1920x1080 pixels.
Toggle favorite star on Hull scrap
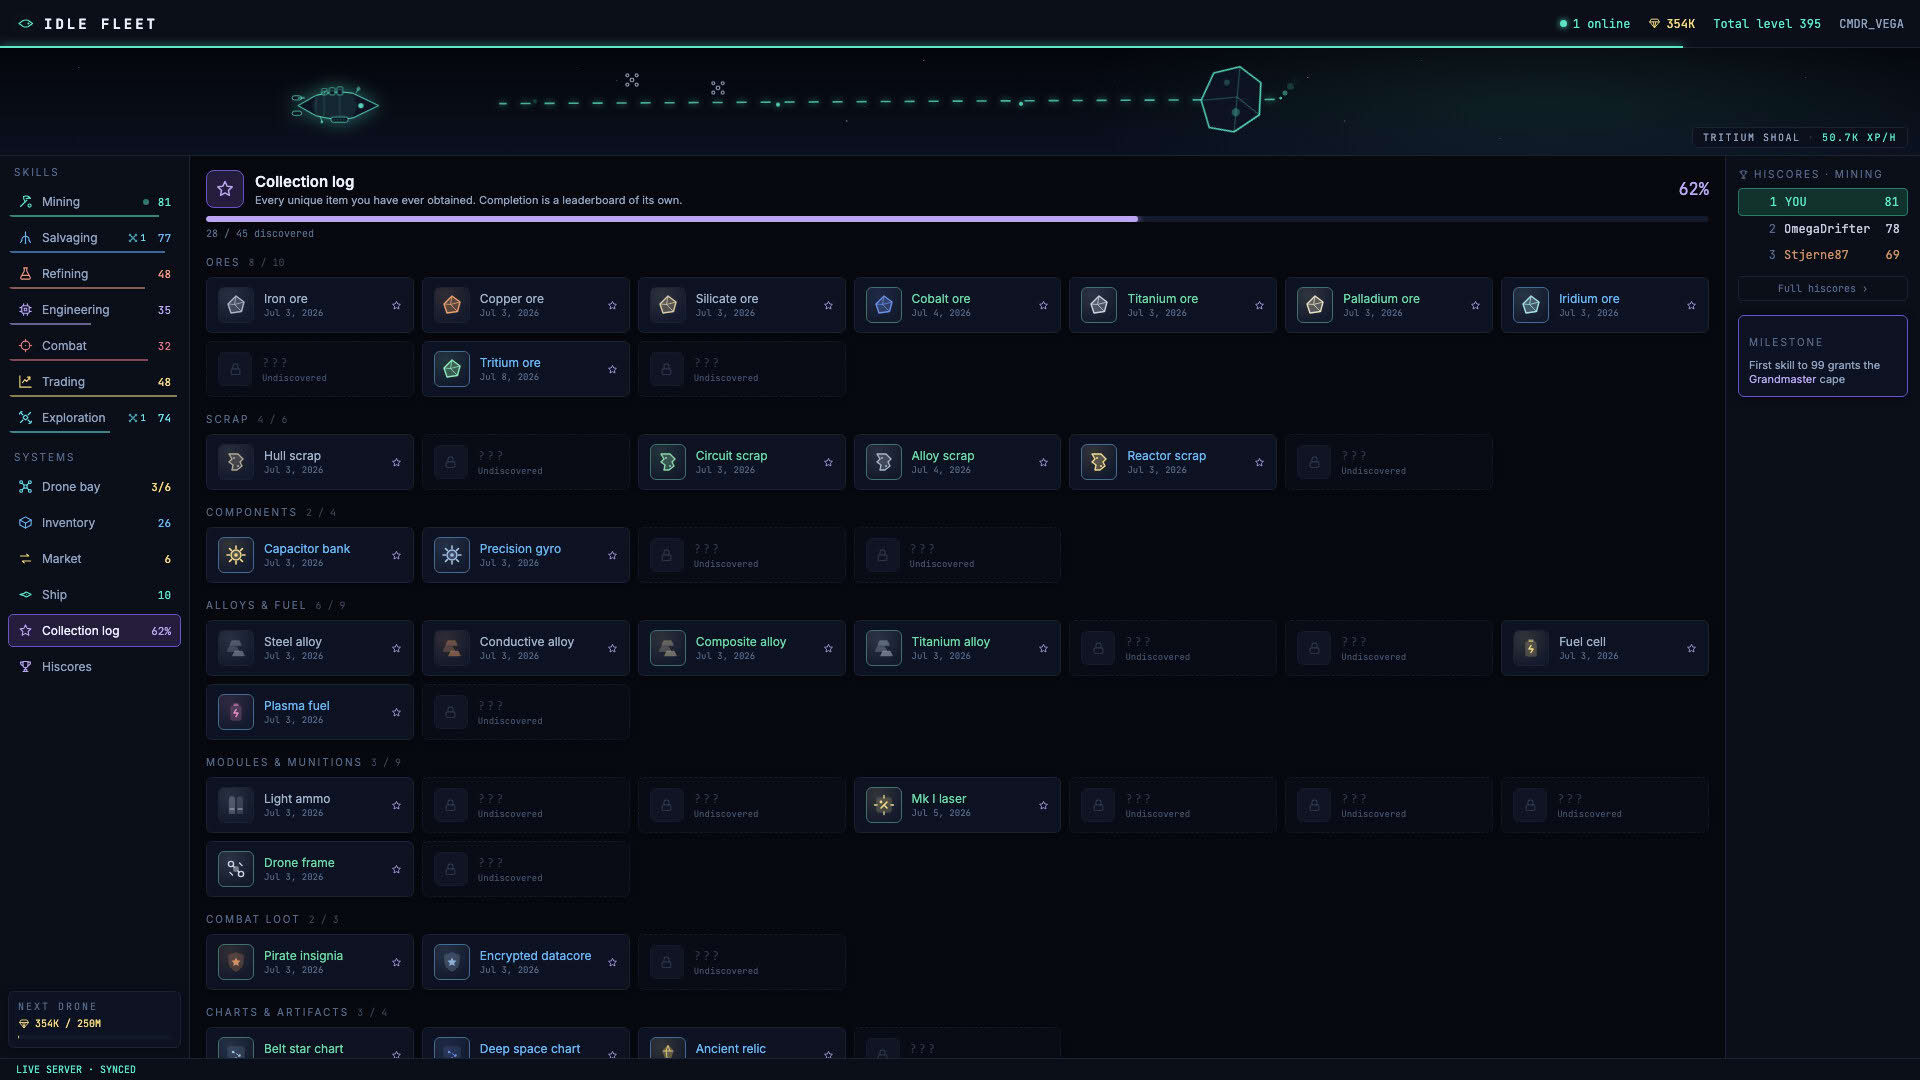pyautogui.click(x=396, y=463)
